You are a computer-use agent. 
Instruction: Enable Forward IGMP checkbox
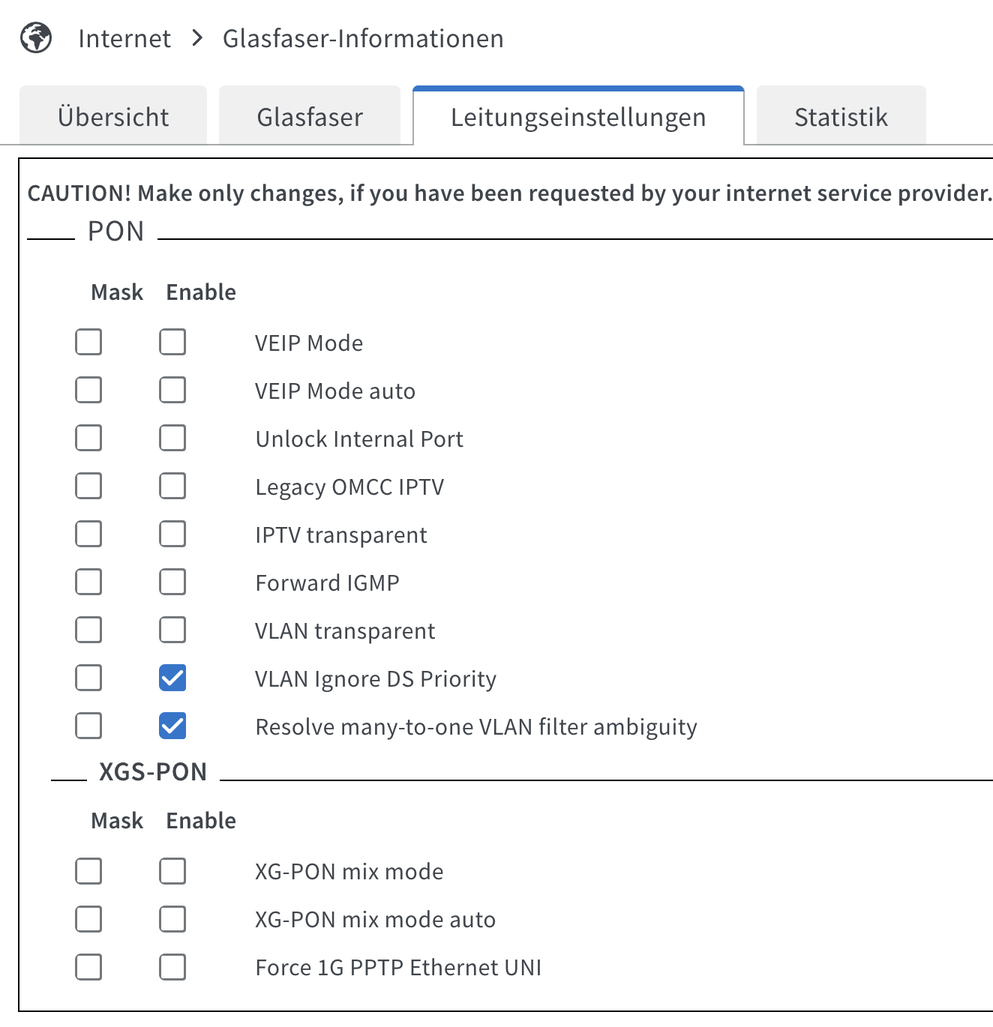coord(172,582)
